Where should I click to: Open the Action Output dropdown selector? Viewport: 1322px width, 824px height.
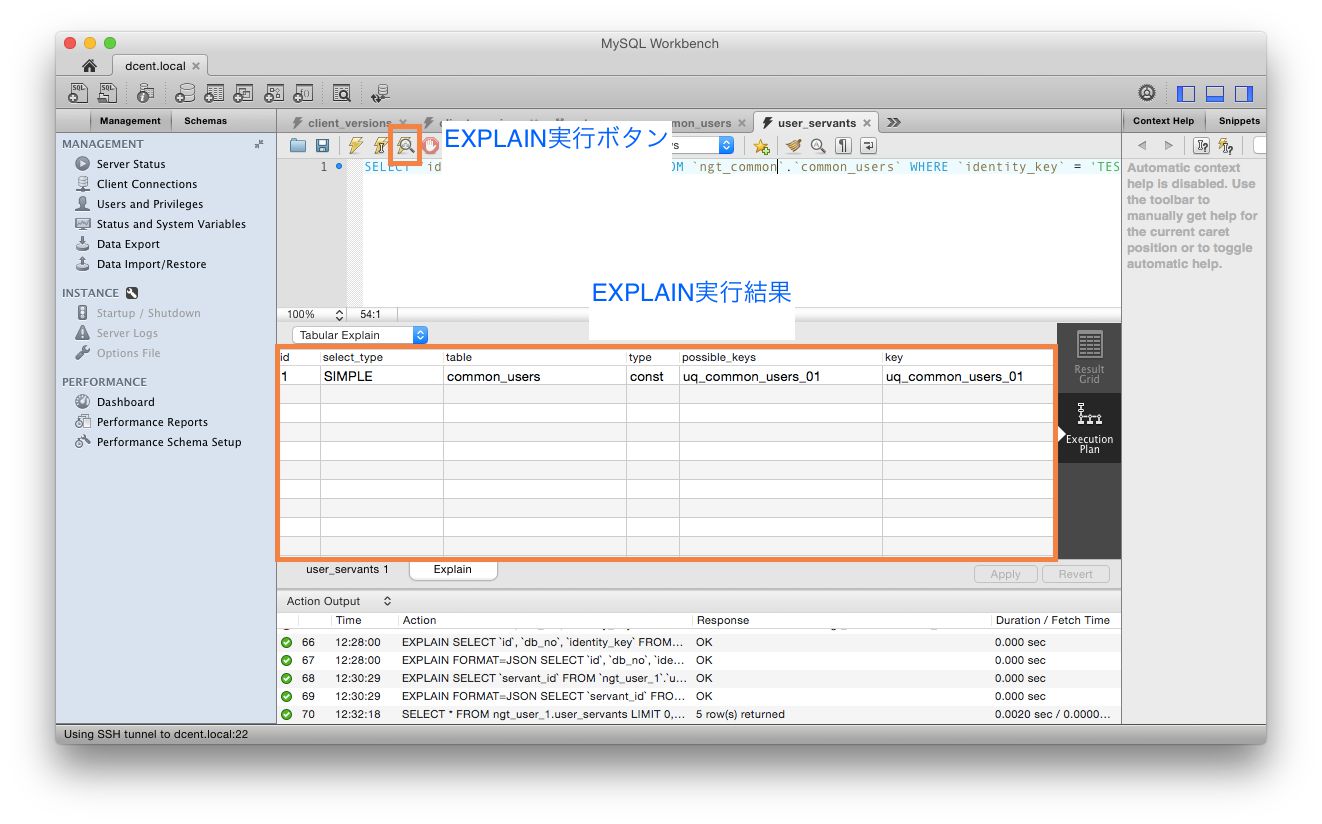[x=339, y=601]
